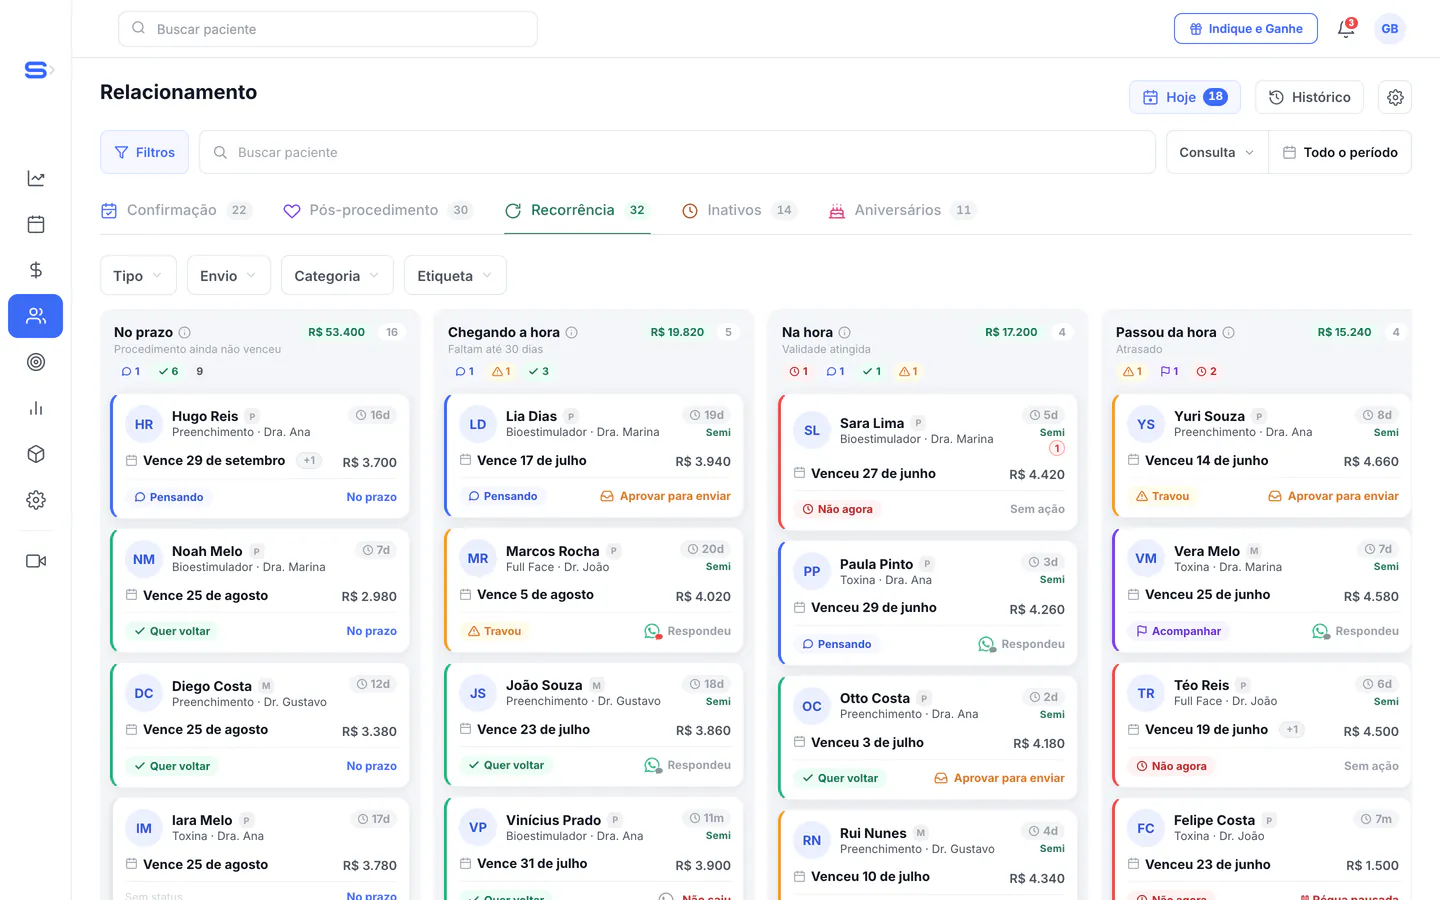Viewport: 1440px width, 900px height.
Task: Open the line chart analytics sidebar icon
Action: [36, 178]
